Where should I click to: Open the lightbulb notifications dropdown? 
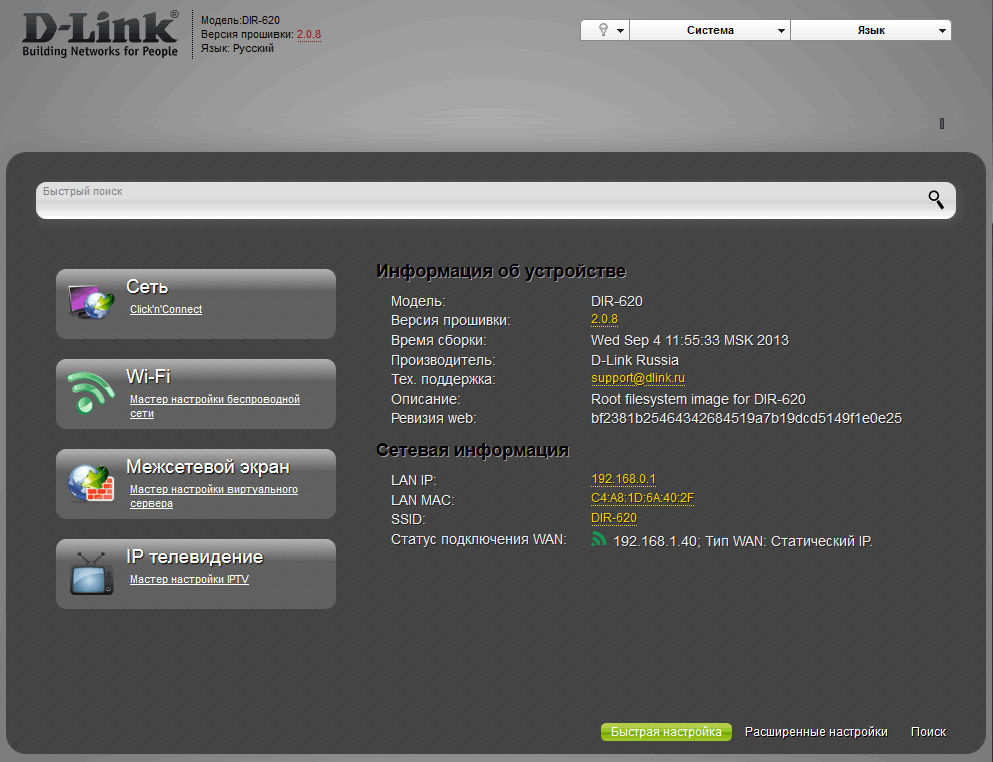point(605,30)
